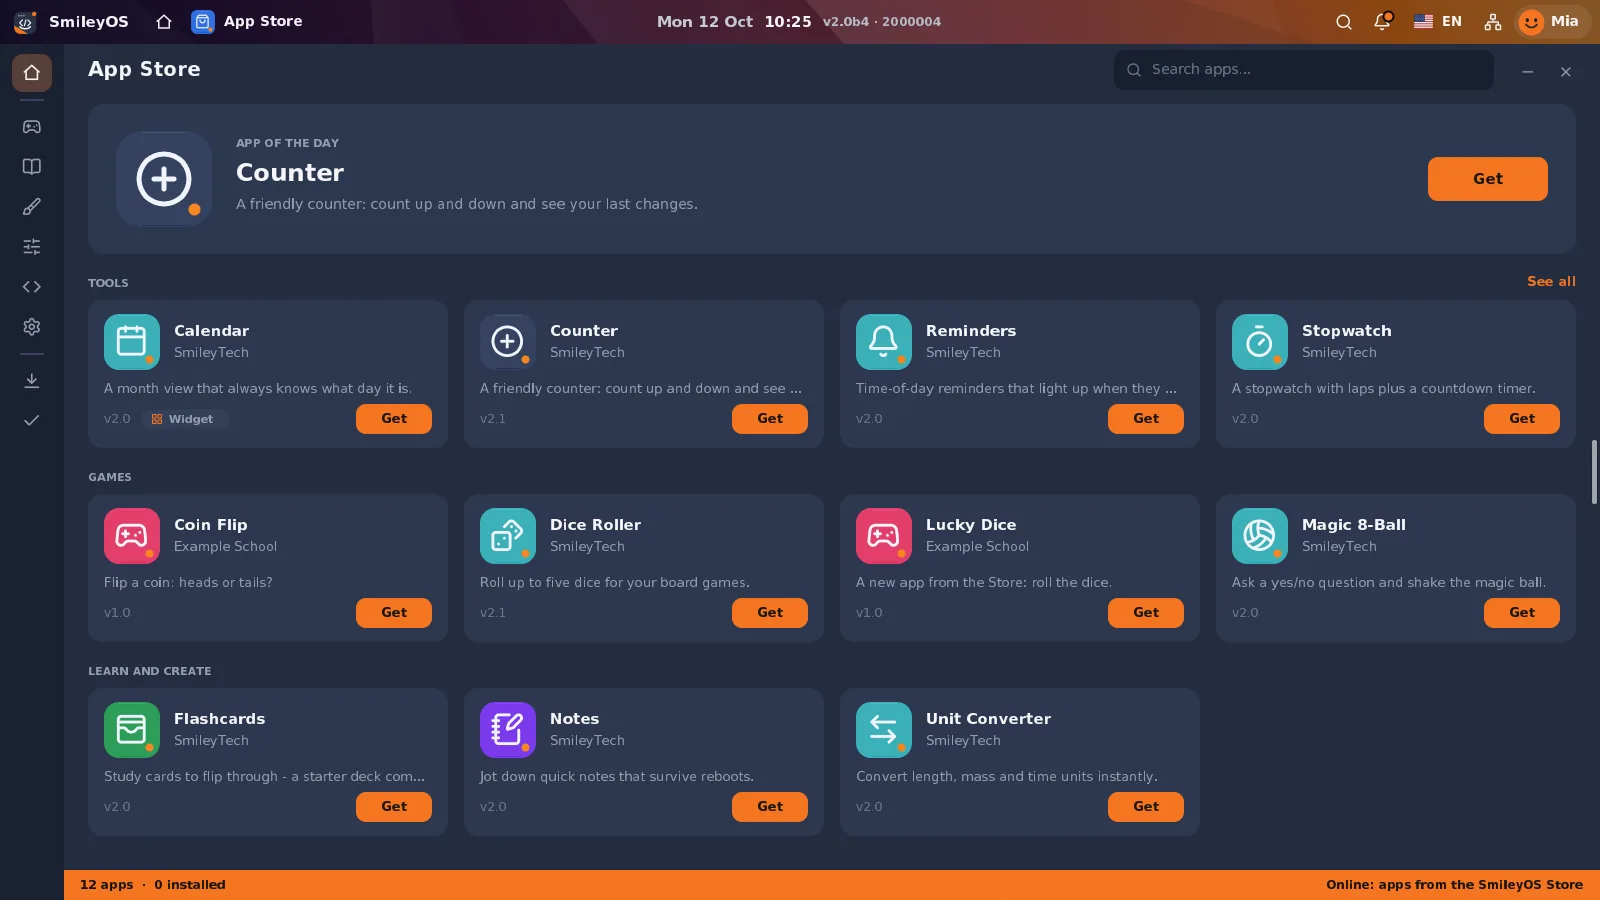The height and width of the screenshot is (900, 1600).
Task: Get the Unit Converter app
Action: tap(1146, 807)
